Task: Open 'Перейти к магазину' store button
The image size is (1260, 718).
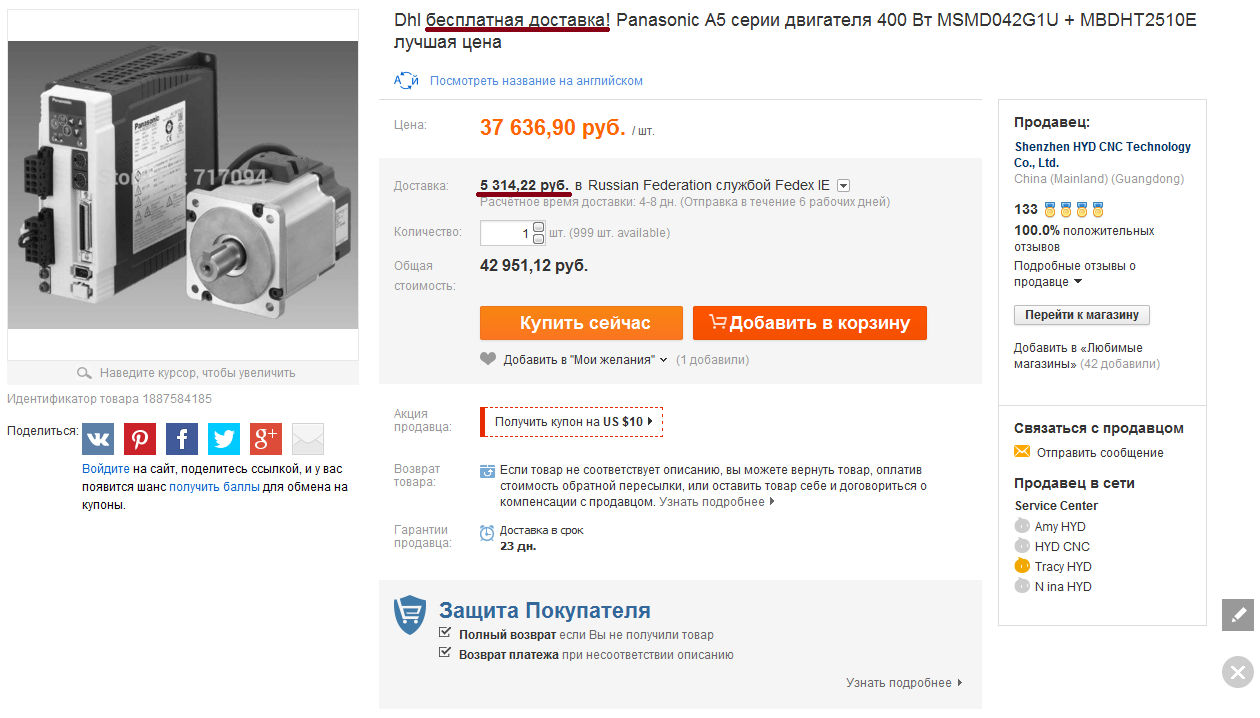Action: coord(1082,315)
